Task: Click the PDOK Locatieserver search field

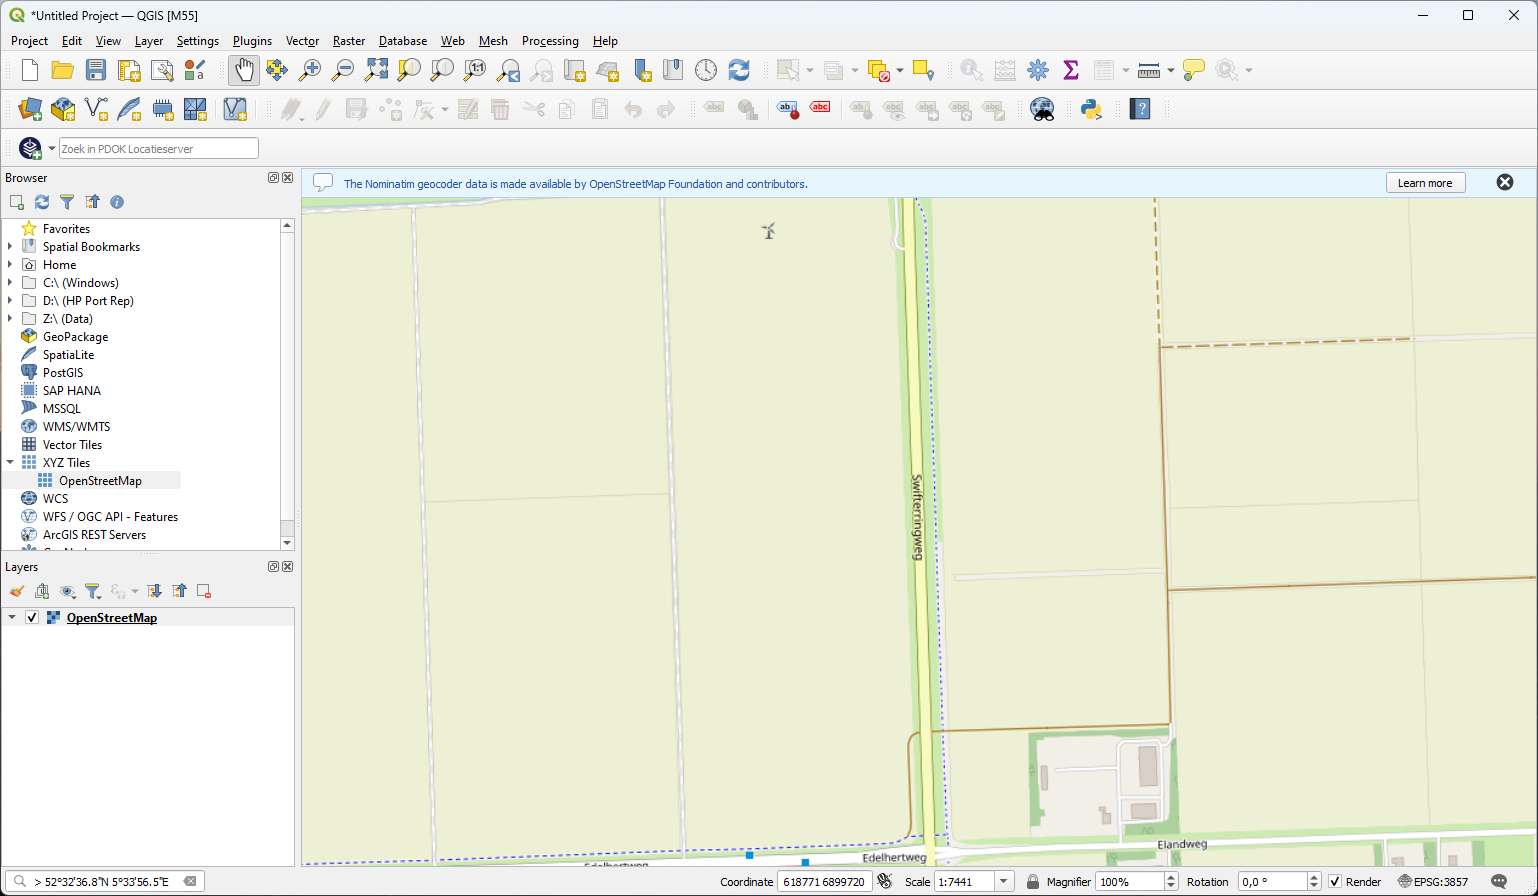Action: point(158,147)
